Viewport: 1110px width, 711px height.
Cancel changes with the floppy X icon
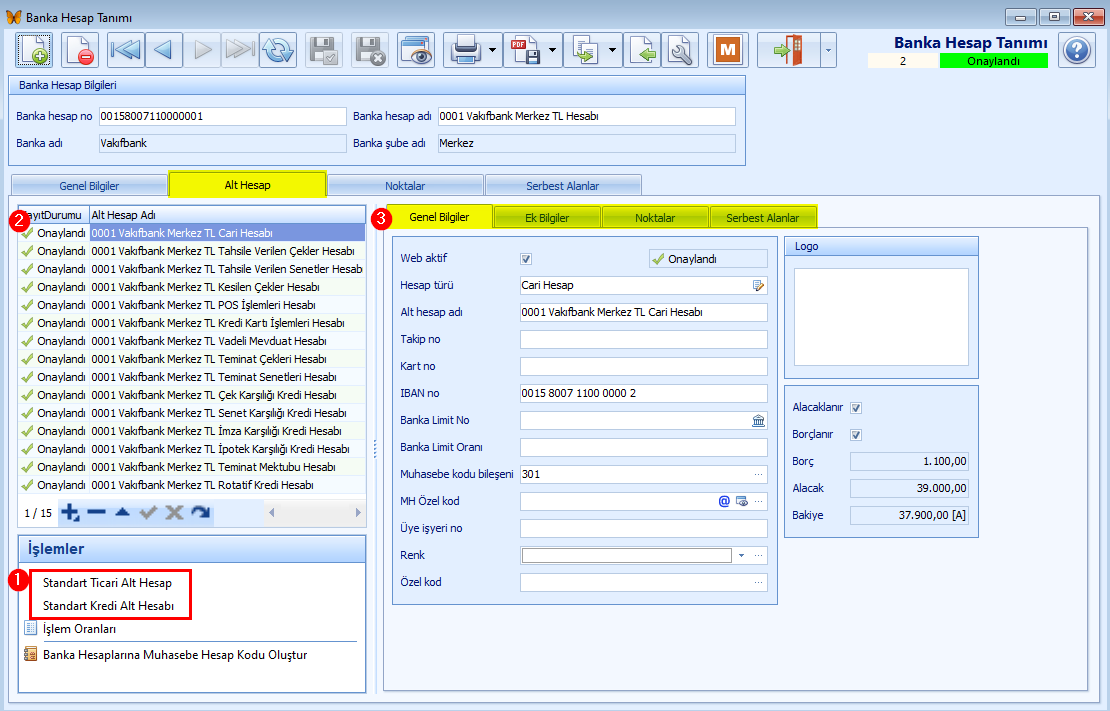point(370,50)
